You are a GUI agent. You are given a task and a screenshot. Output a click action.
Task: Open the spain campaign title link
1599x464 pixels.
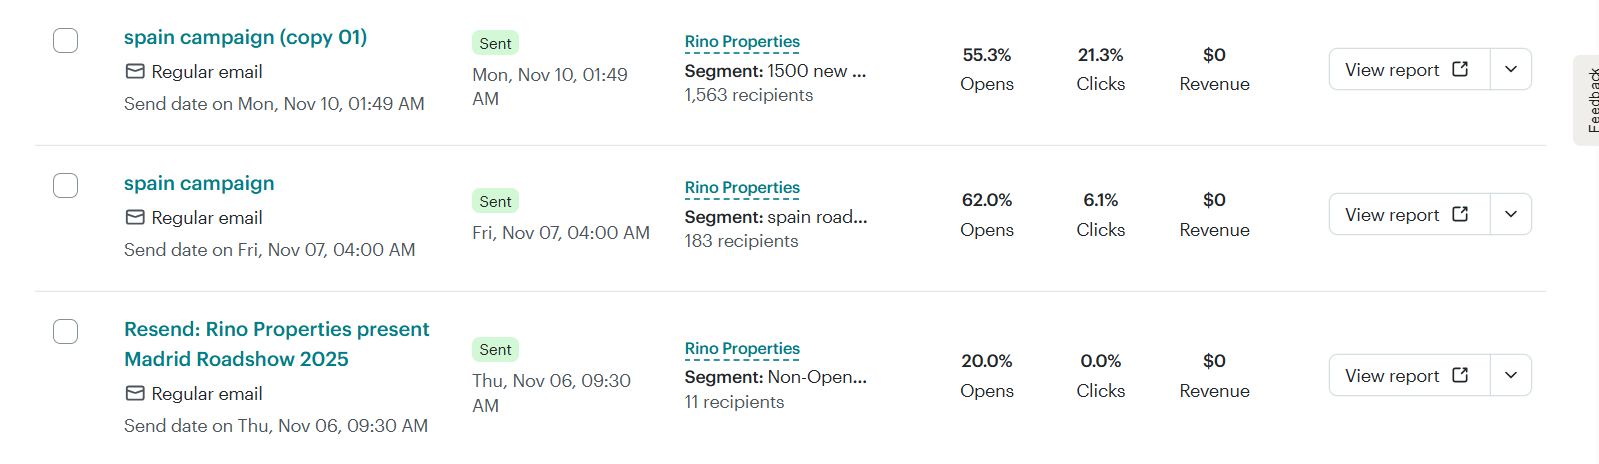point(199,184)
